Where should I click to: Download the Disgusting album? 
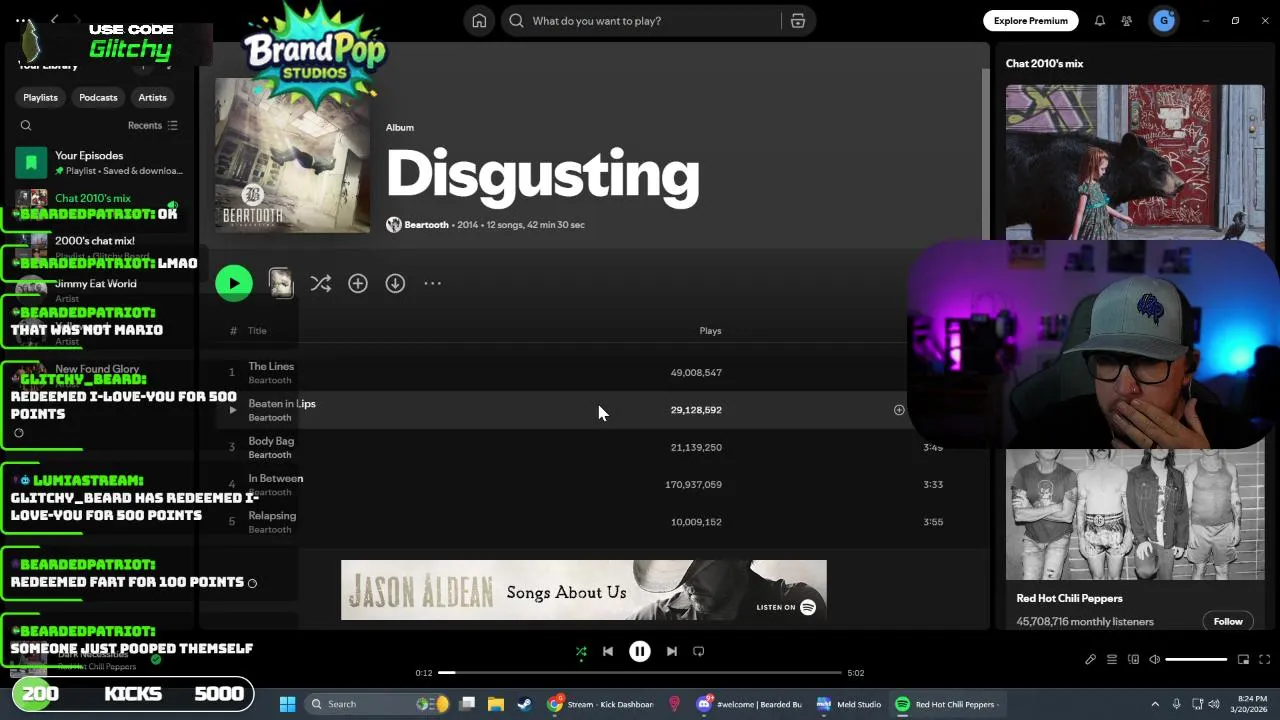pos(395,284)
